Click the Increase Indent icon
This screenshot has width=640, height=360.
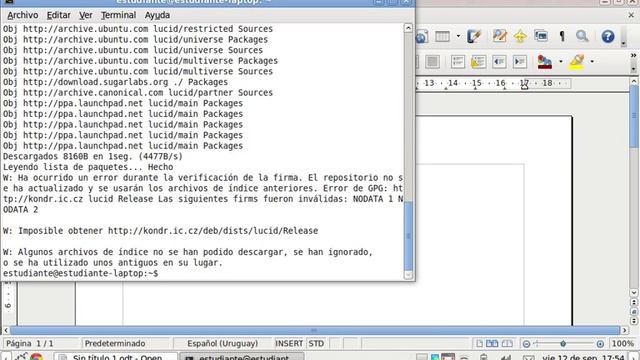coord(520,62)
